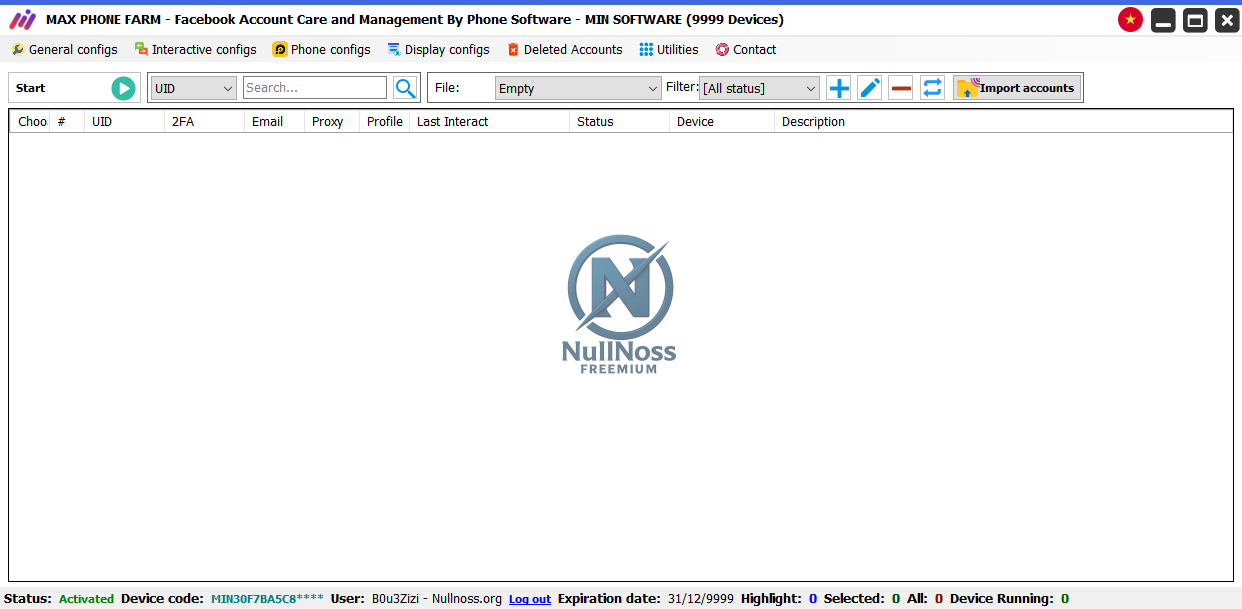This screenshot has height=609, width=1242.
Task: Open the Utilities menu
Action: 669,49
